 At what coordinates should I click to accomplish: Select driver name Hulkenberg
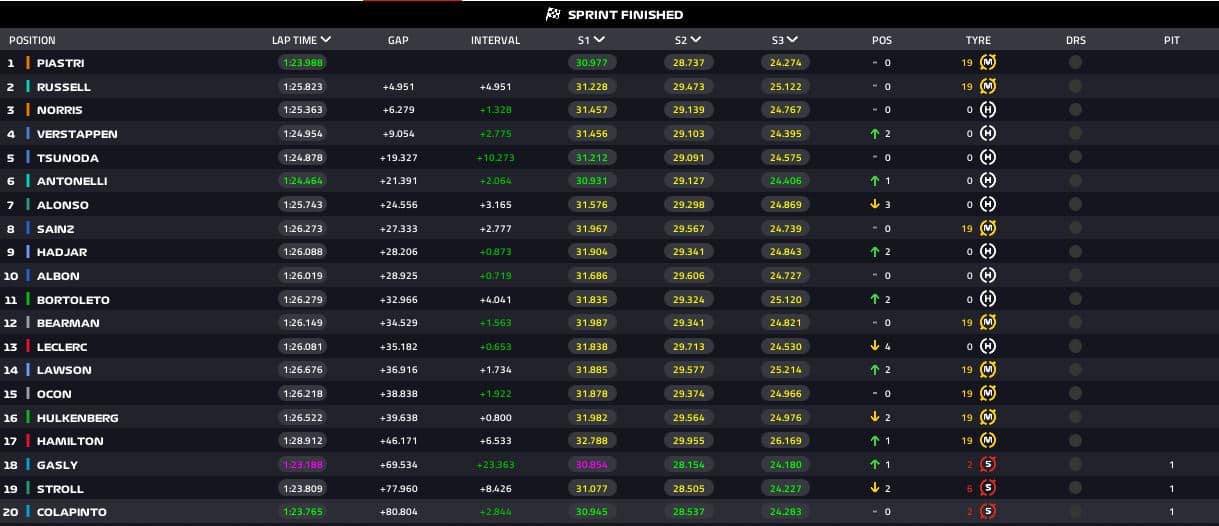click(77, 418)
